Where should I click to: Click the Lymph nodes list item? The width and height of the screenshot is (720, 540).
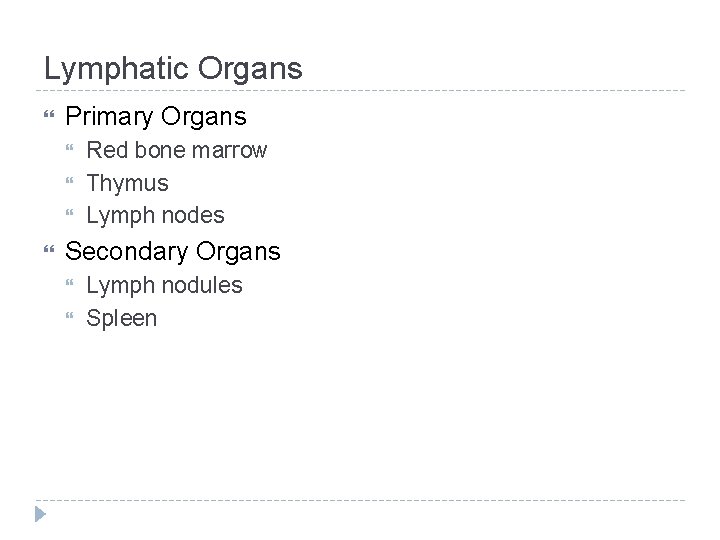[x=155, y=215]
